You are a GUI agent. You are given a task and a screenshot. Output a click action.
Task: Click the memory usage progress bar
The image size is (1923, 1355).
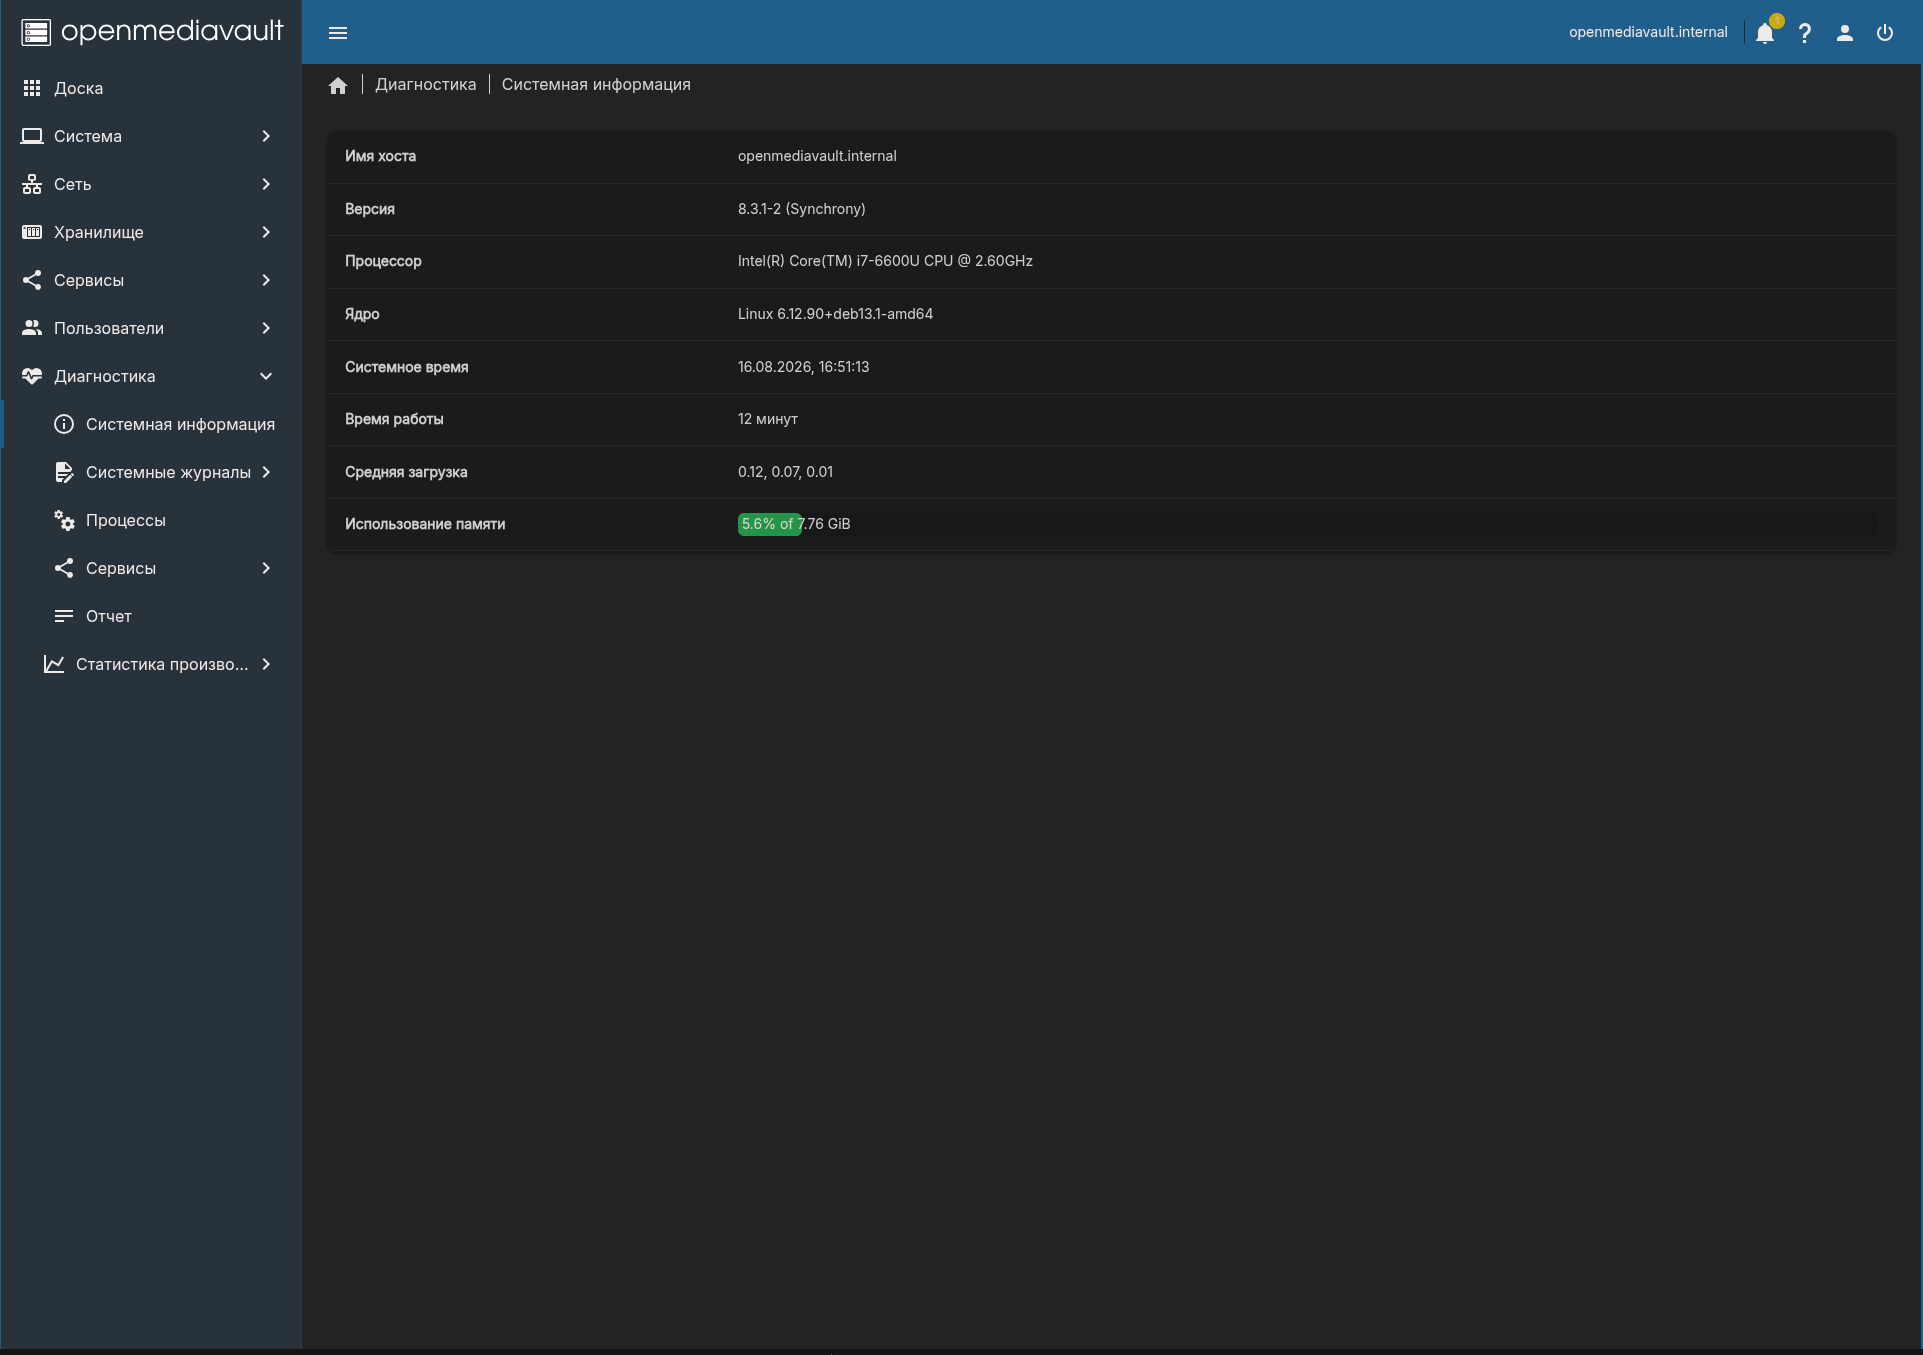pos(1308,524)
